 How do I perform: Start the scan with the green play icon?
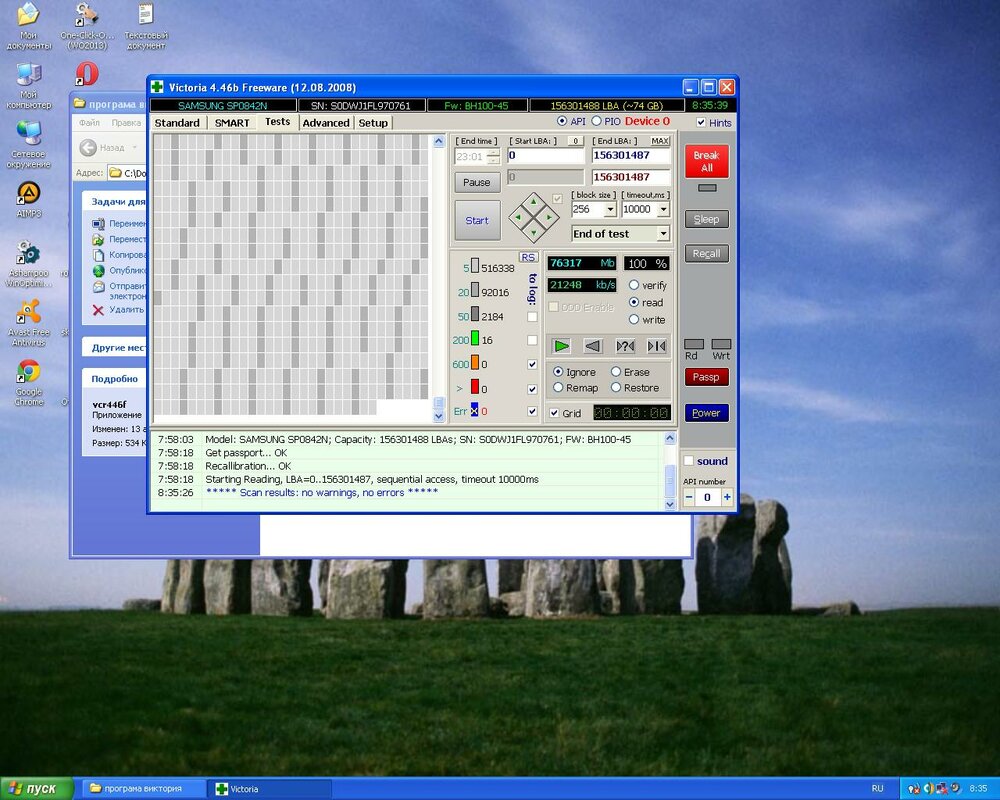[x=559, y=346]
